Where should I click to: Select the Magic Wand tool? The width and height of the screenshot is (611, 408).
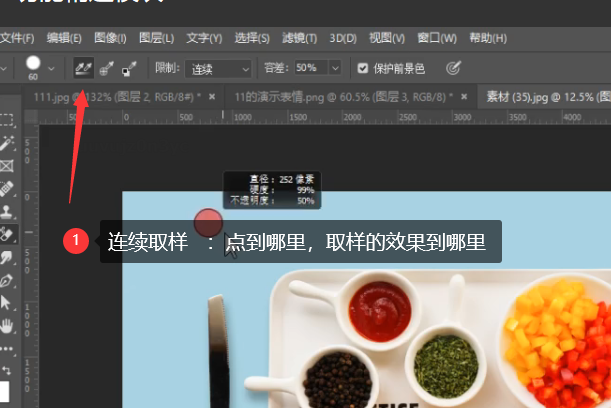[x=7, y=143]
